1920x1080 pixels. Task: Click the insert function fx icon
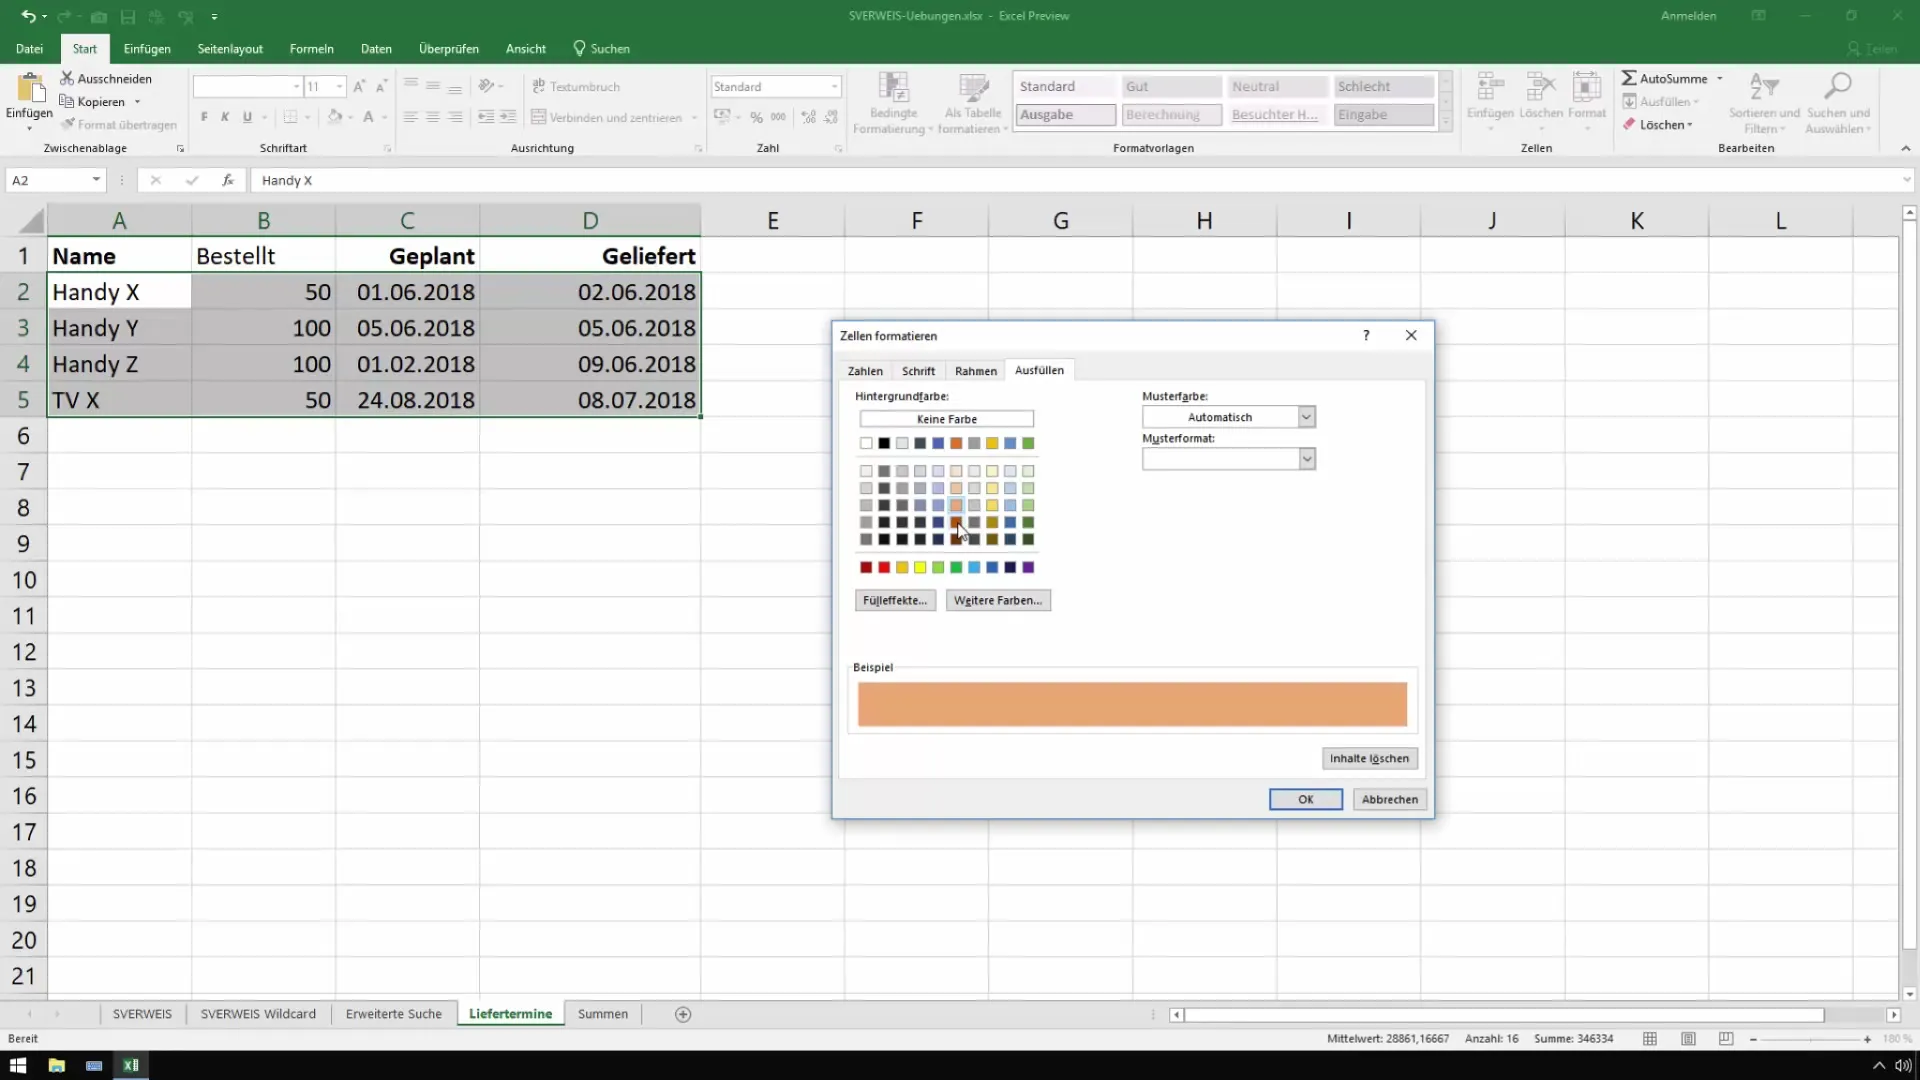tap(228, 180)
